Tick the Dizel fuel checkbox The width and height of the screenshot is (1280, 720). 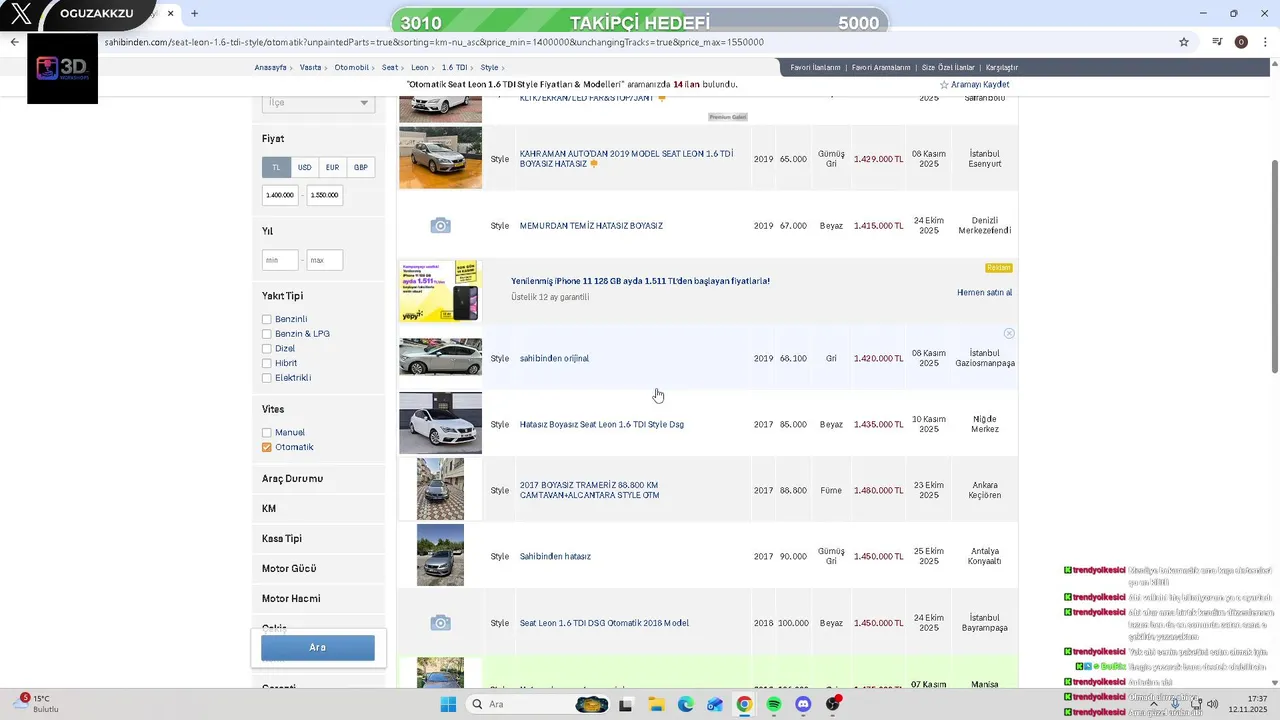coord(267,349)
